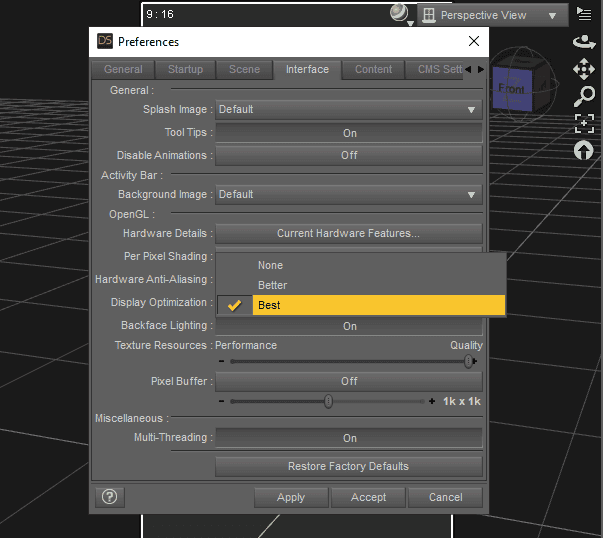
Task: Select the Better option in the list
Action: [x=272, y=286]
